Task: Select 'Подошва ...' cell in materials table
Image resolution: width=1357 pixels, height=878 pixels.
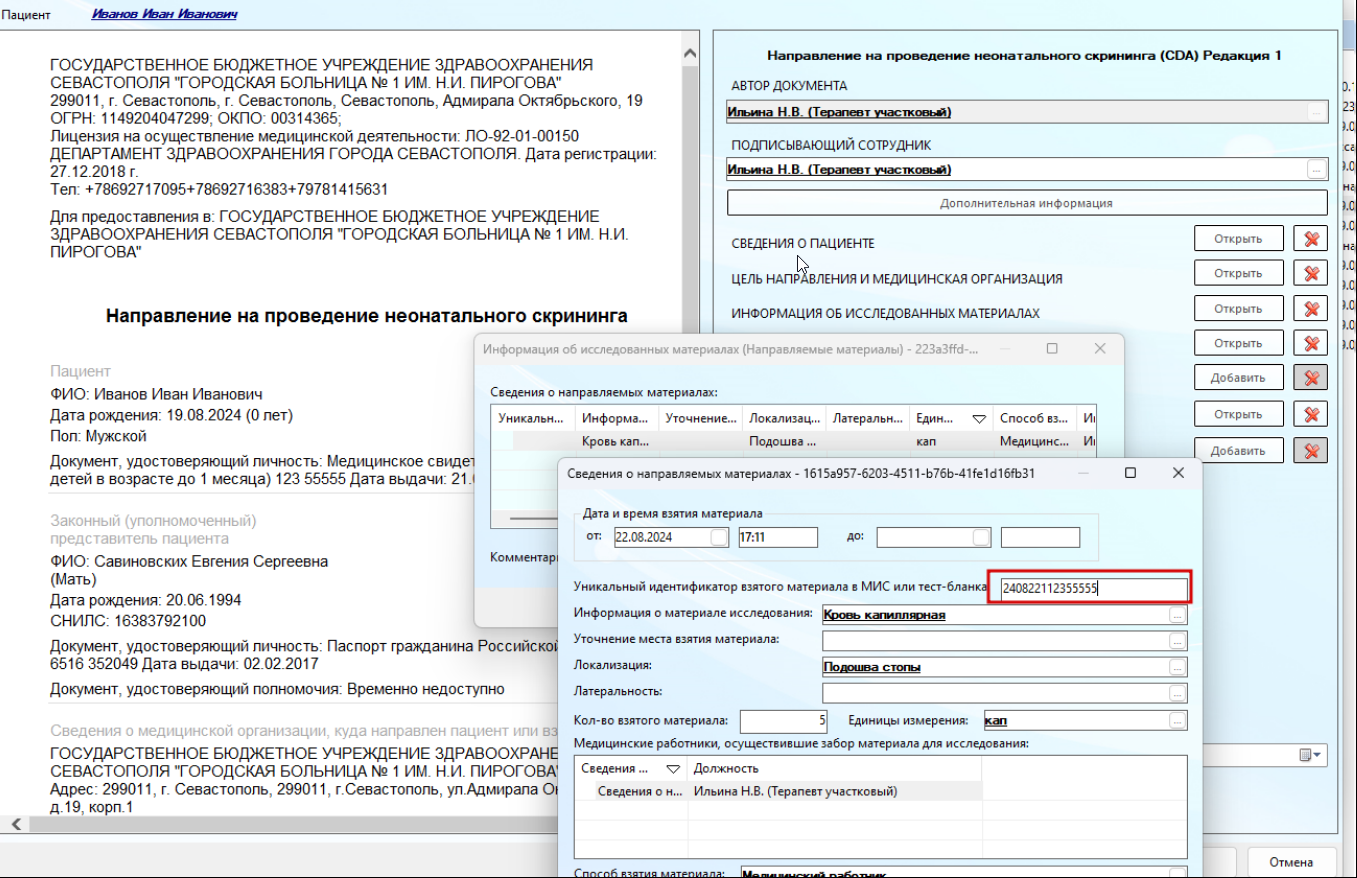Action: click(784, 440)
